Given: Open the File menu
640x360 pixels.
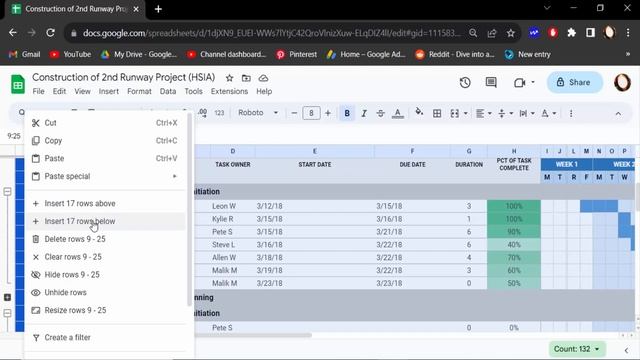Looking at the screenshot, I should pos(38,91).
